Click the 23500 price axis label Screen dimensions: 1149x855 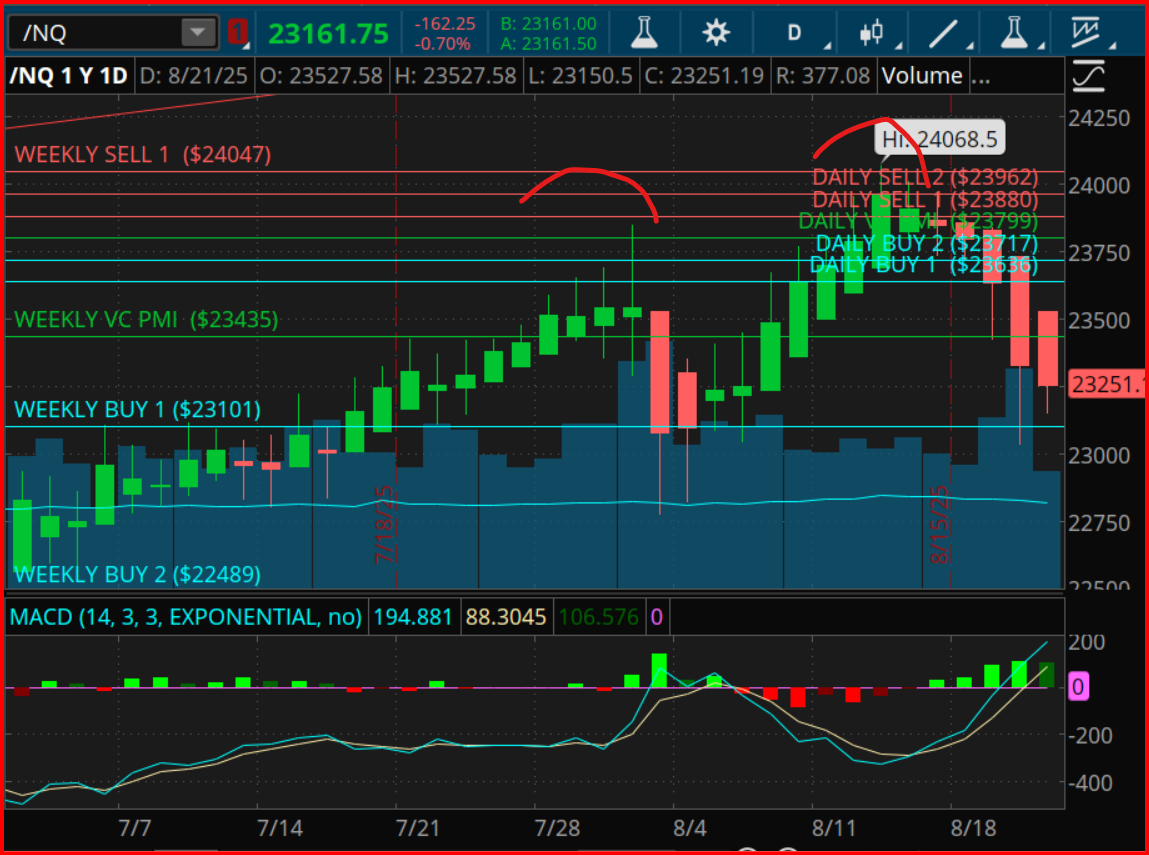tap(1099, 320)
